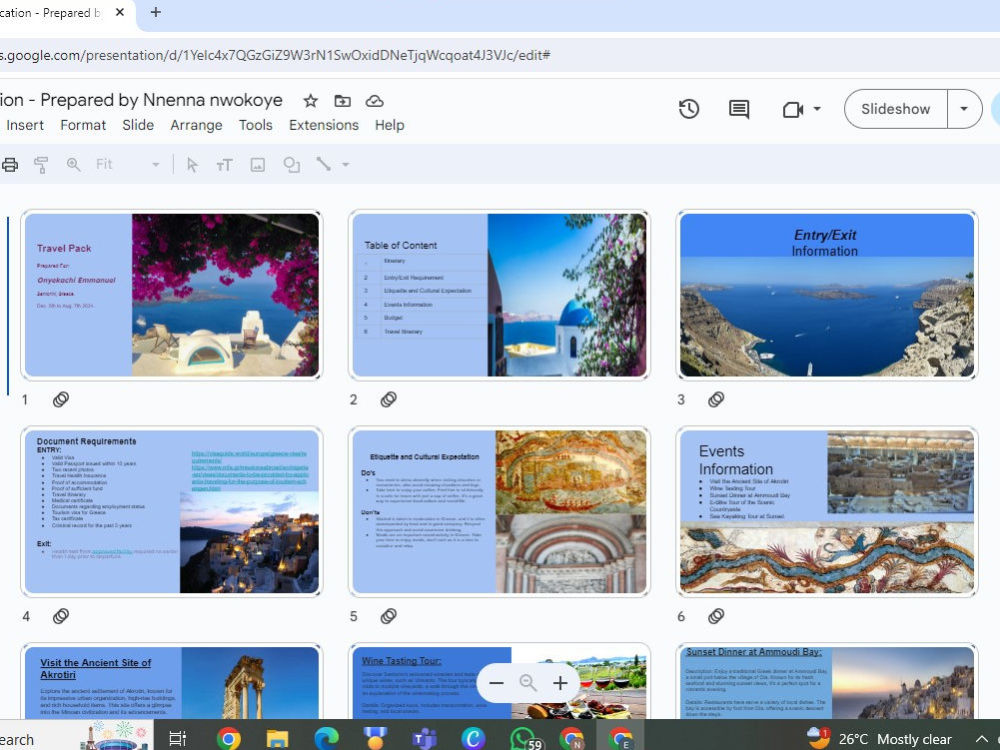
Task: Click the browser address bar URL
Action: 275,55
